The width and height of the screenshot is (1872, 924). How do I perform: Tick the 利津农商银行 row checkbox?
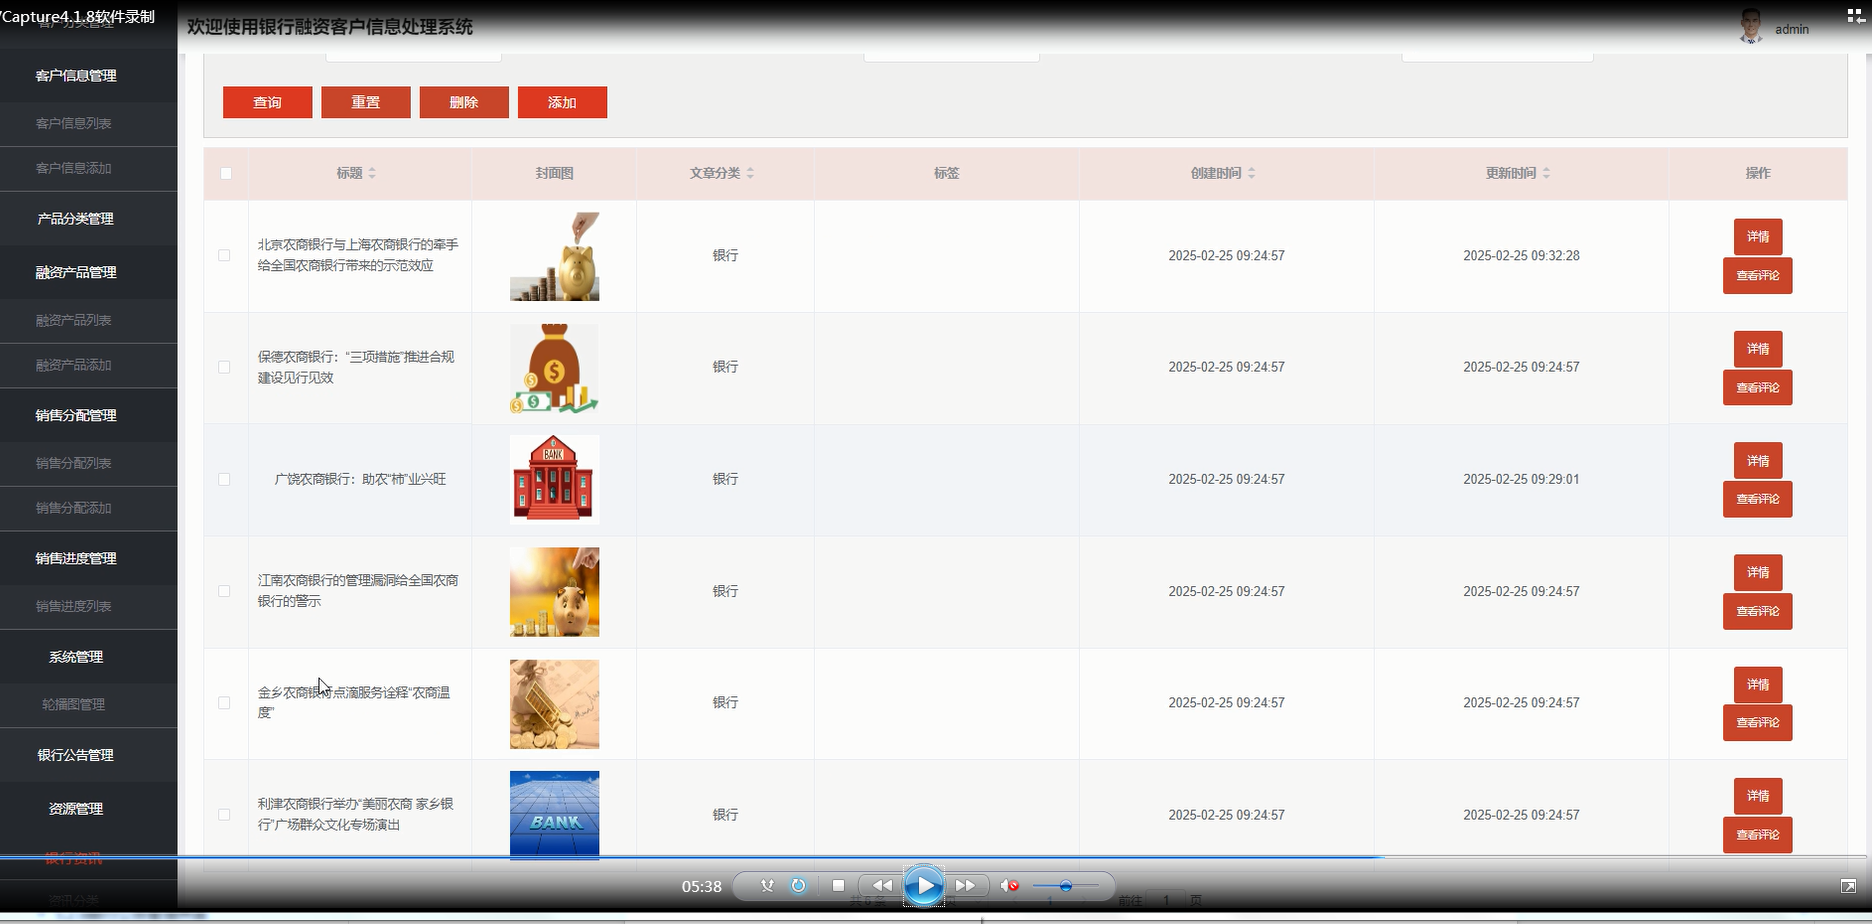tap(224, 815)
